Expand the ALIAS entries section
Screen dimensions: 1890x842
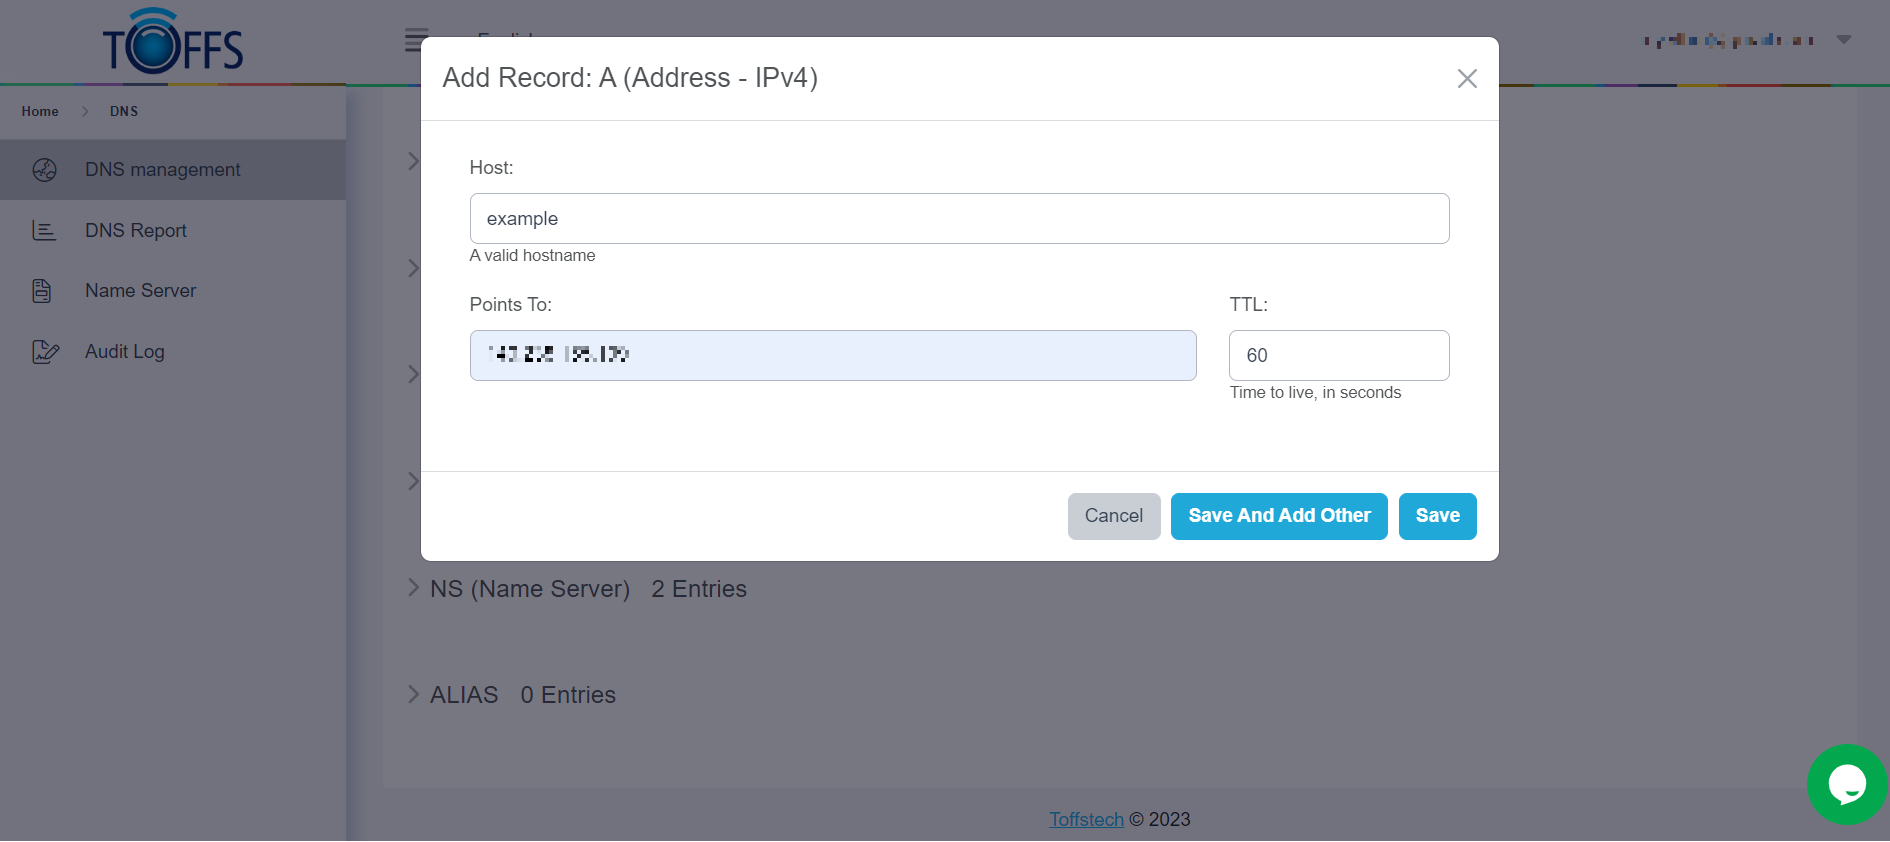point(414,694)
